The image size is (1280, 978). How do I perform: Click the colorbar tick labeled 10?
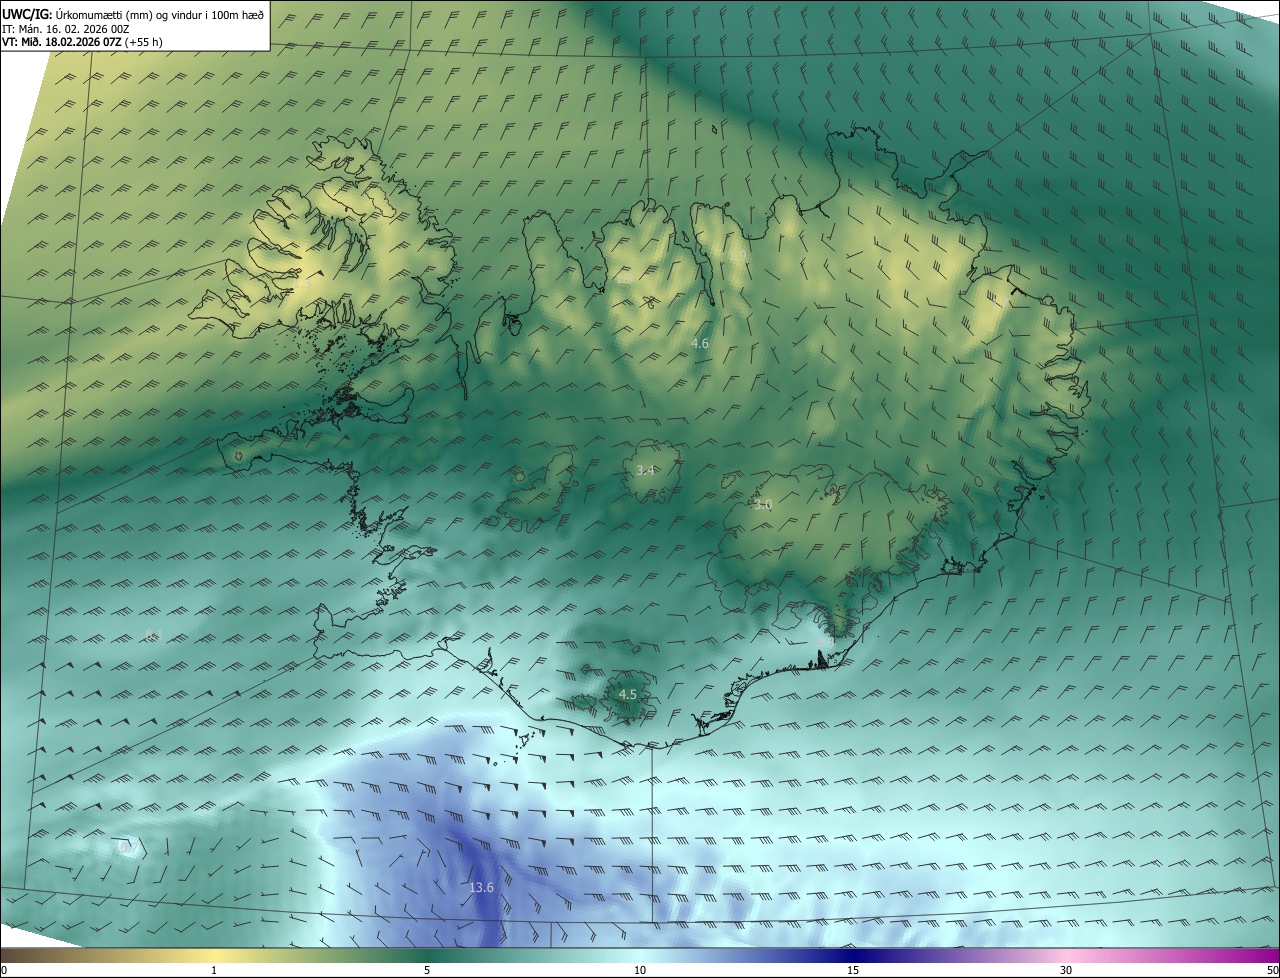click(640, 970)
